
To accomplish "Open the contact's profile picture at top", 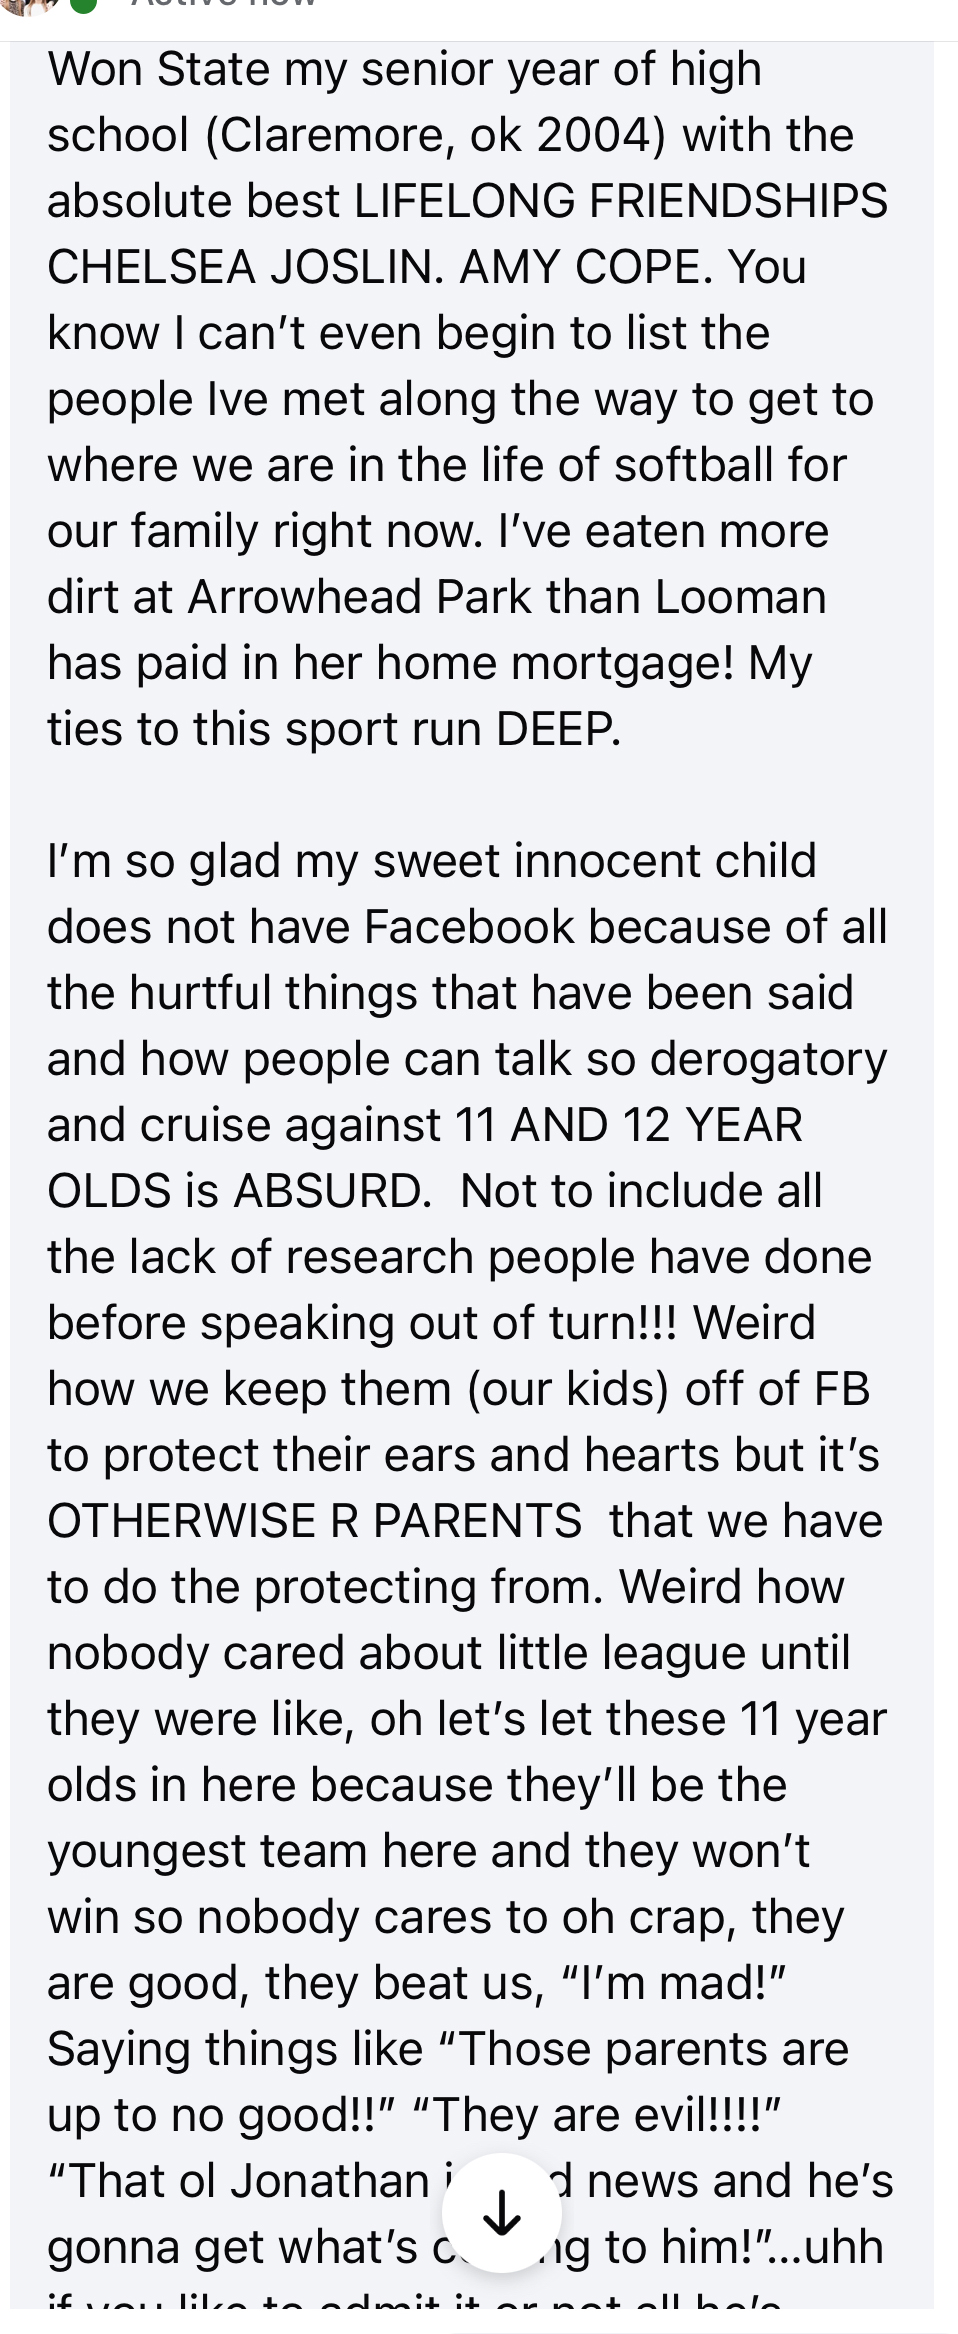I will (30, 5).
